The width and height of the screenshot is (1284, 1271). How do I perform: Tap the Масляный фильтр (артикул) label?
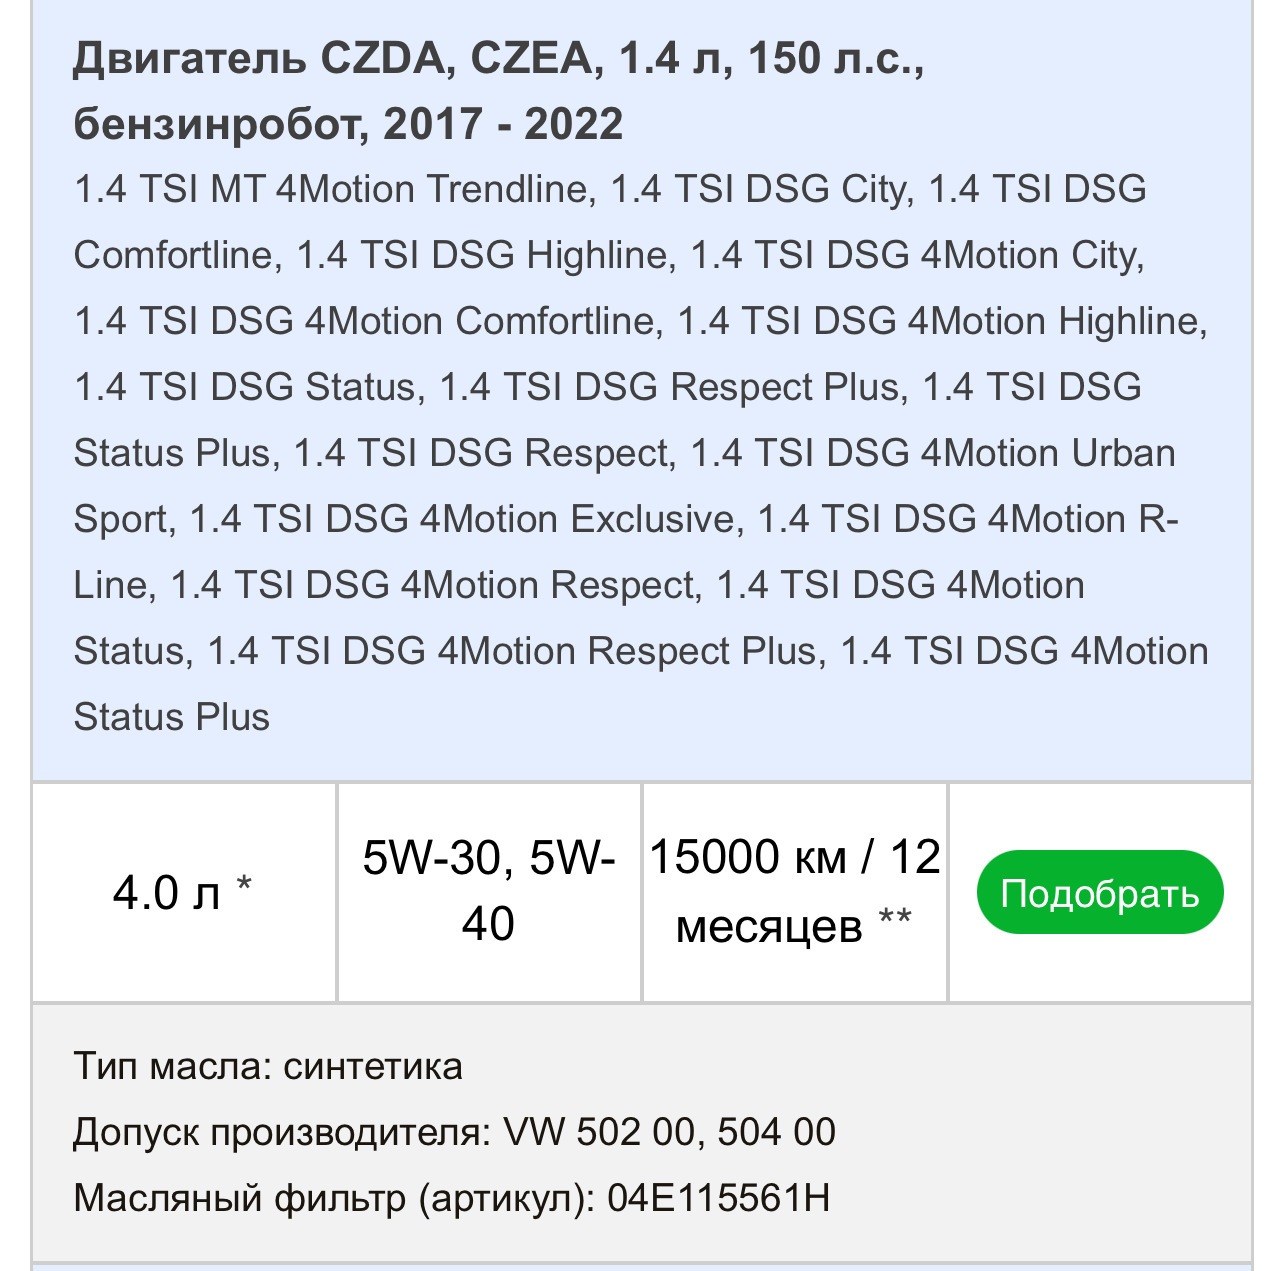[x=329, y=1198]
